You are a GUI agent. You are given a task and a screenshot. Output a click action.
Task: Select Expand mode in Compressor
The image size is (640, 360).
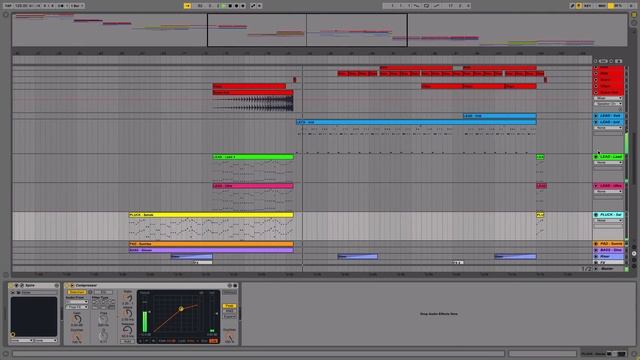(x=229, y=316)
